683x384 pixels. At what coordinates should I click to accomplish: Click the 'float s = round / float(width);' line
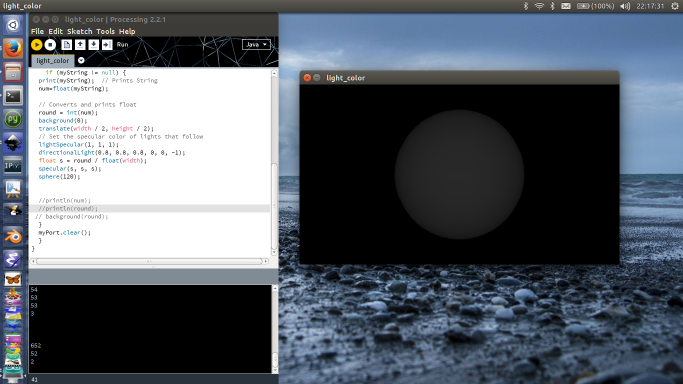tap(92, 160)
